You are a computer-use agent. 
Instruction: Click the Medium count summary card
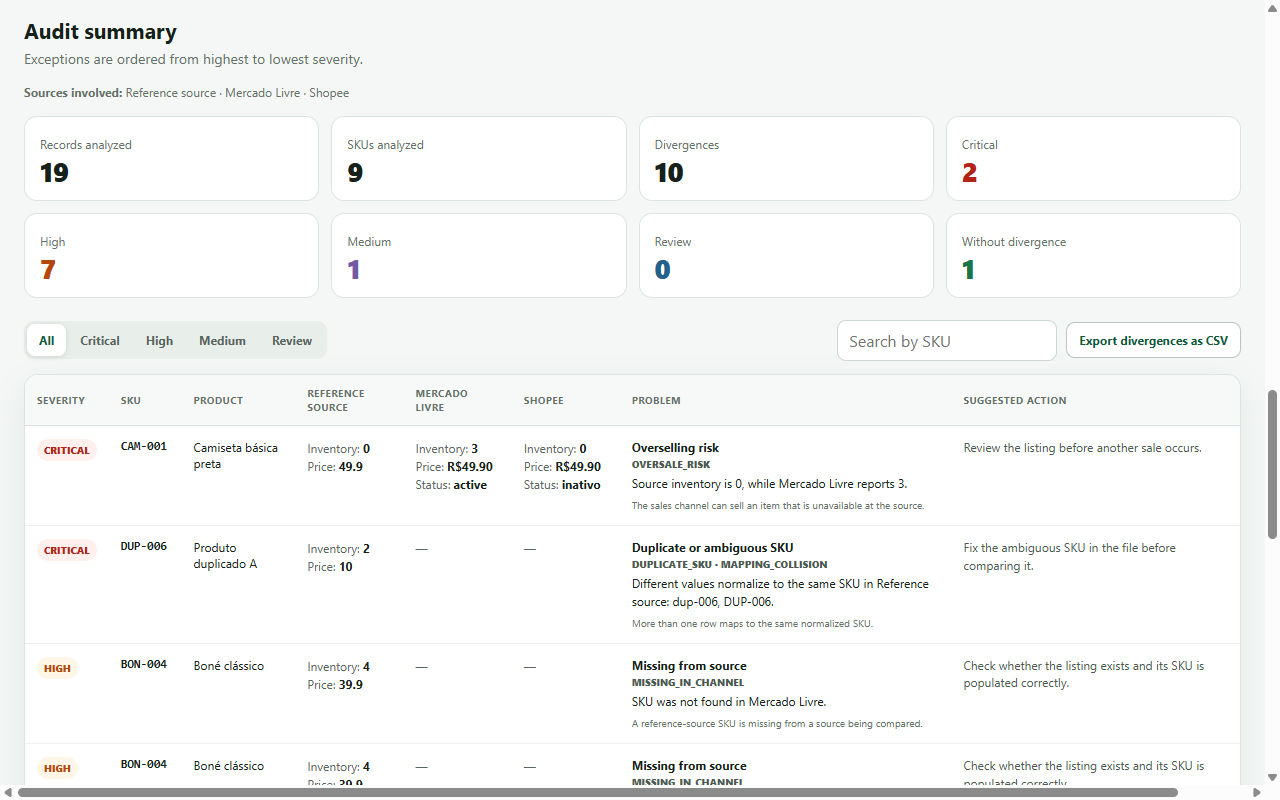click(479, 256)
